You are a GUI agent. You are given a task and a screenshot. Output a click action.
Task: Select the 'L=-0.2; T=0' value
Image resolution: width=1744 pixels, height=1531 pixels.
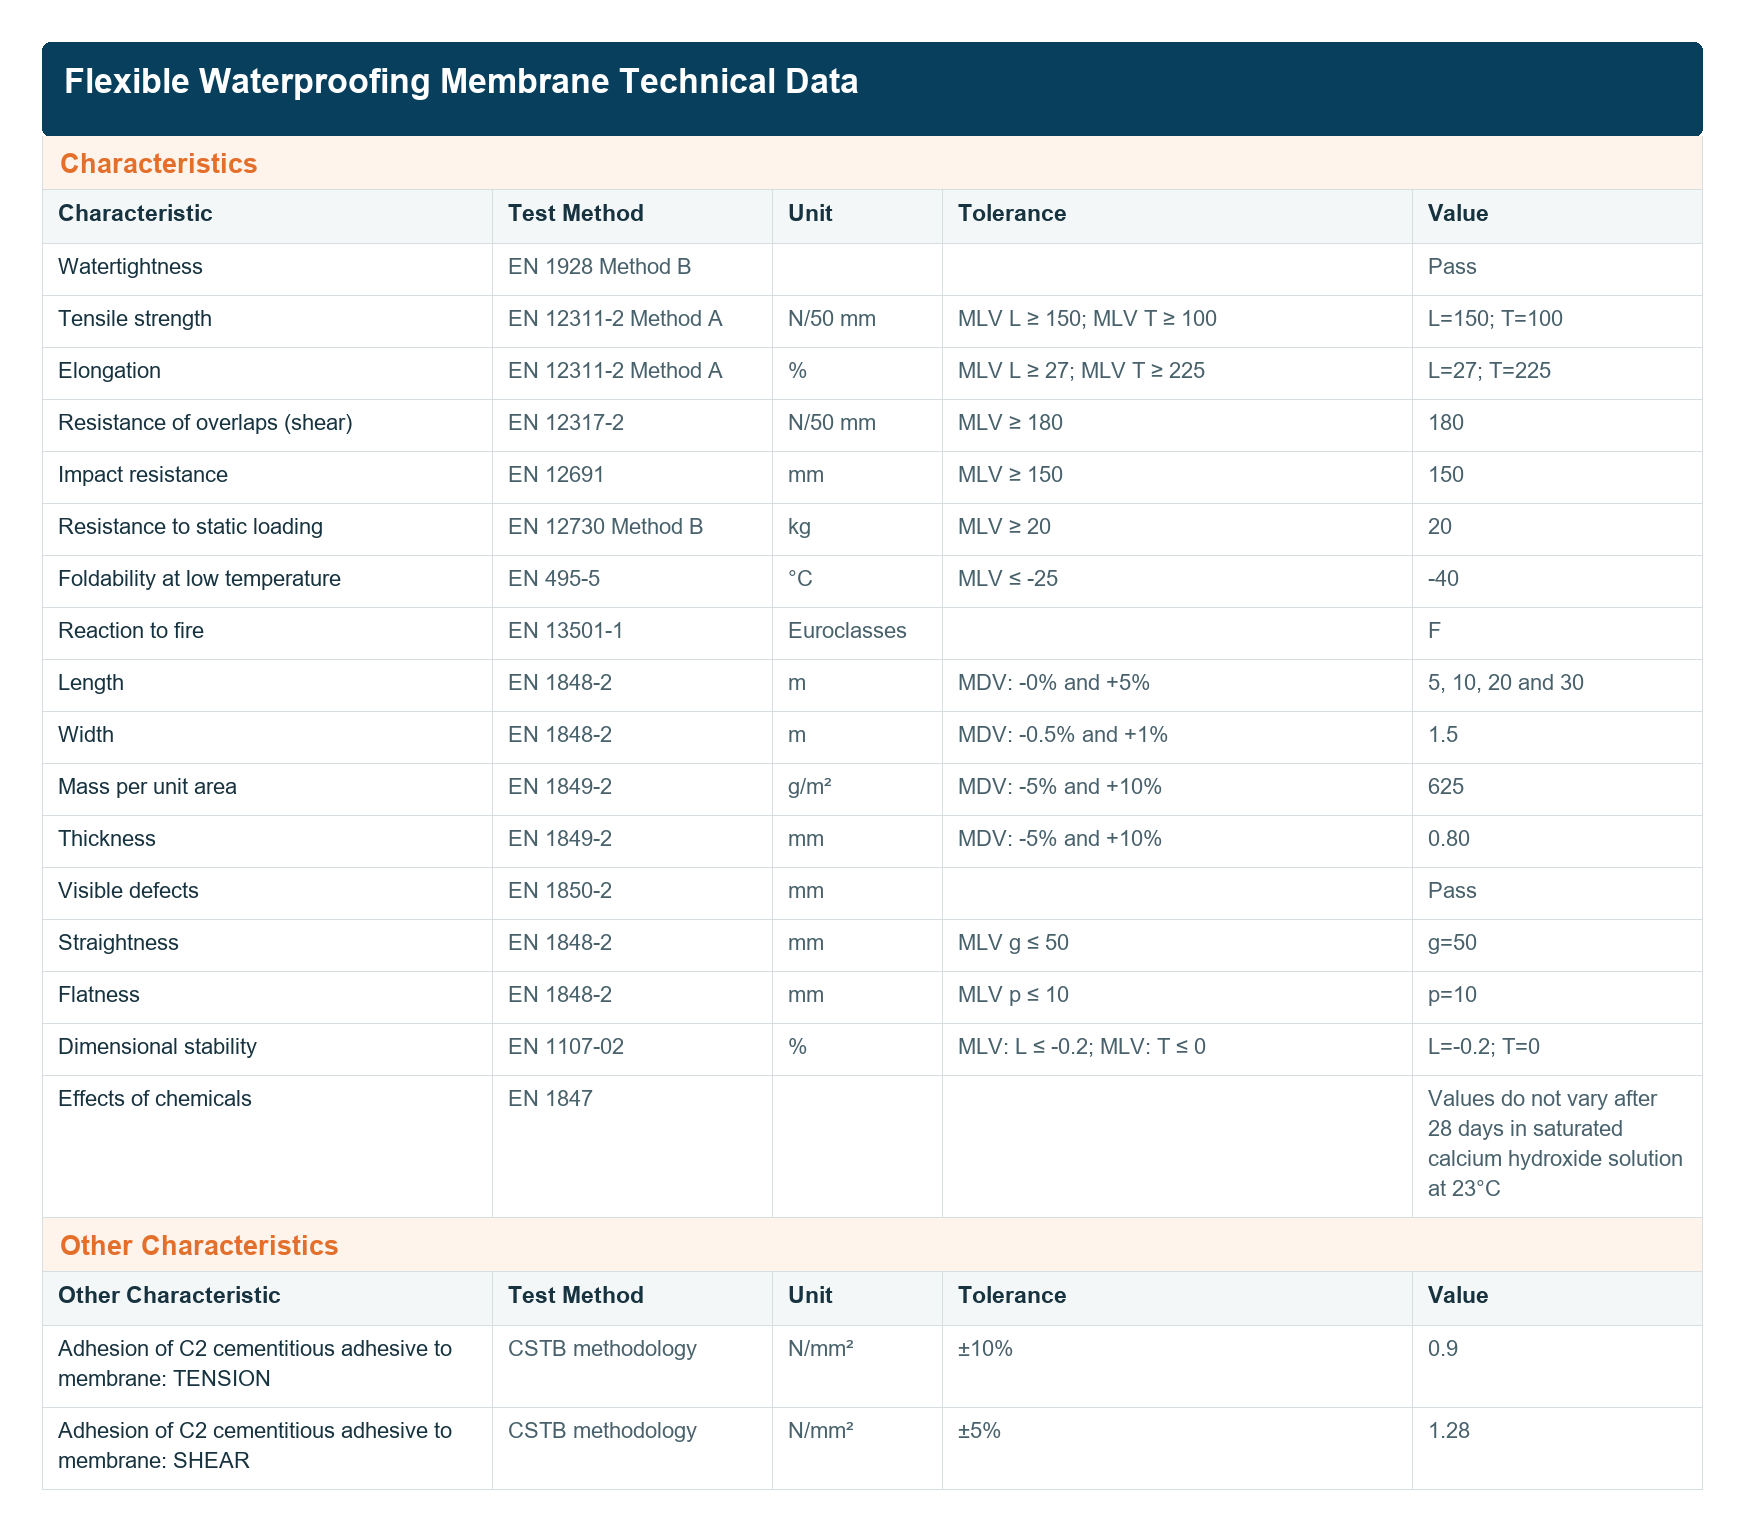tap(1484, 1046)
